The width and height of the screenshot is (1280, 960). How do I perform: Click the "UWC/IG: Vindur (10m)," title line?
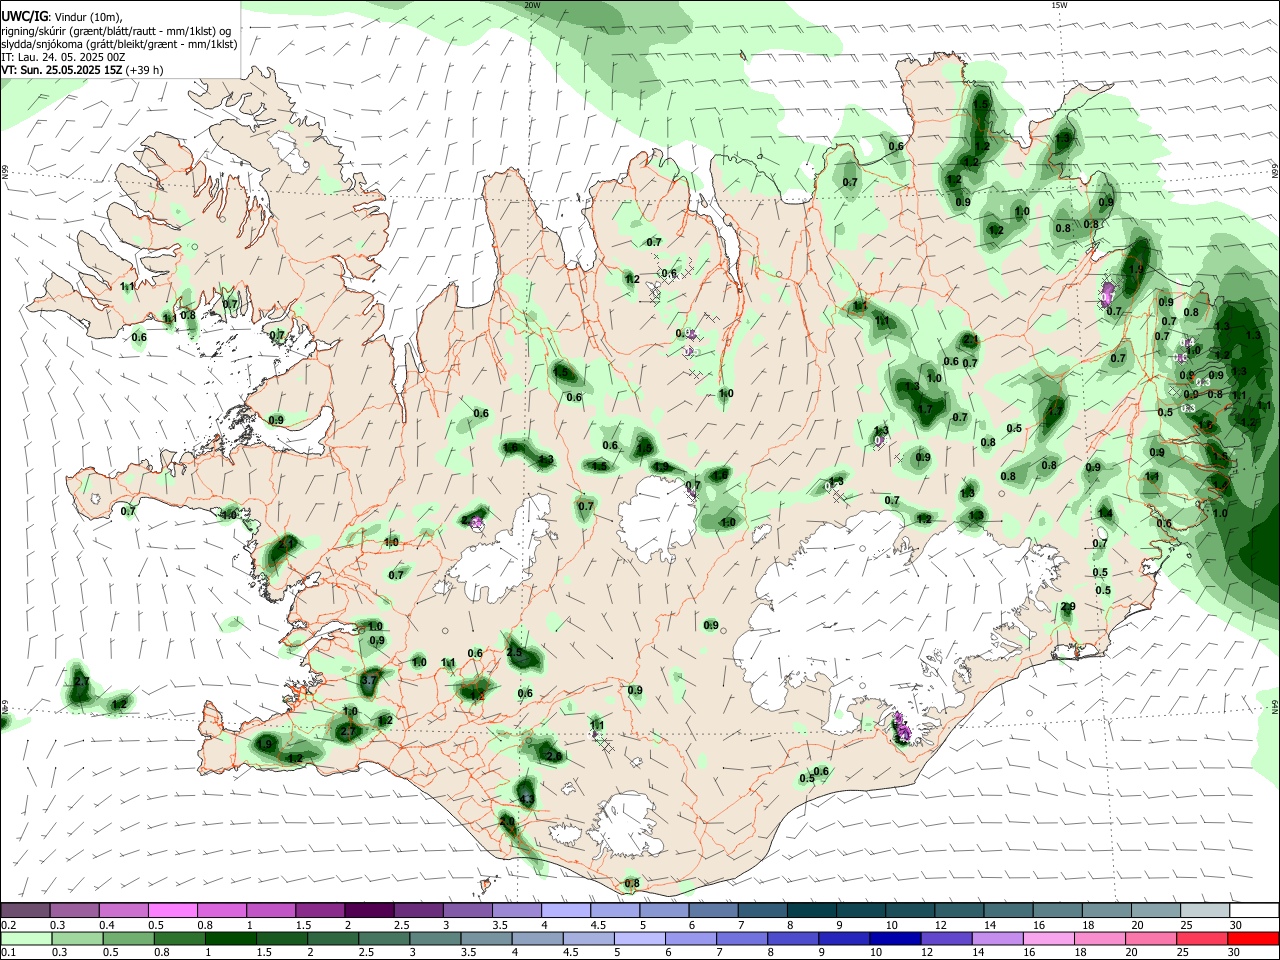click(62, 18)
